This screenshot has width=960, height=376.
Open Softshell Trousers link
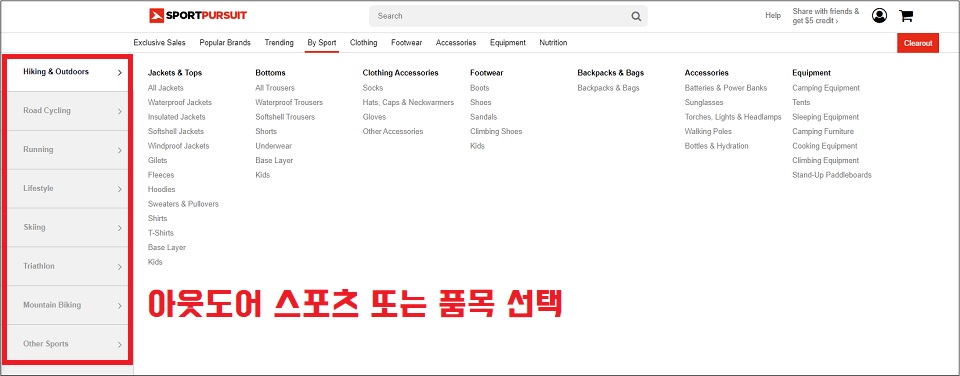coord(285,117)
